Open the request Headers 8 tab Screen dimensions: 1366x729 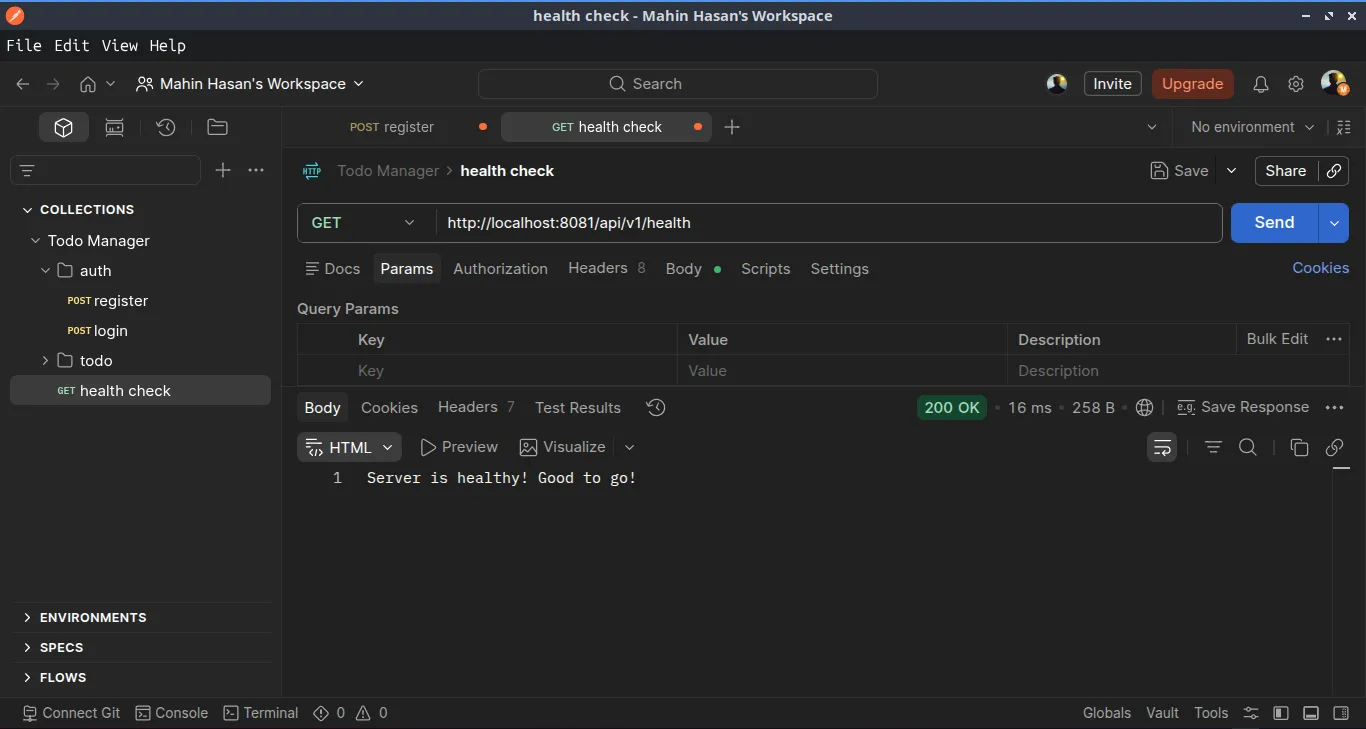pyautogui.click(x=607, y=268)
